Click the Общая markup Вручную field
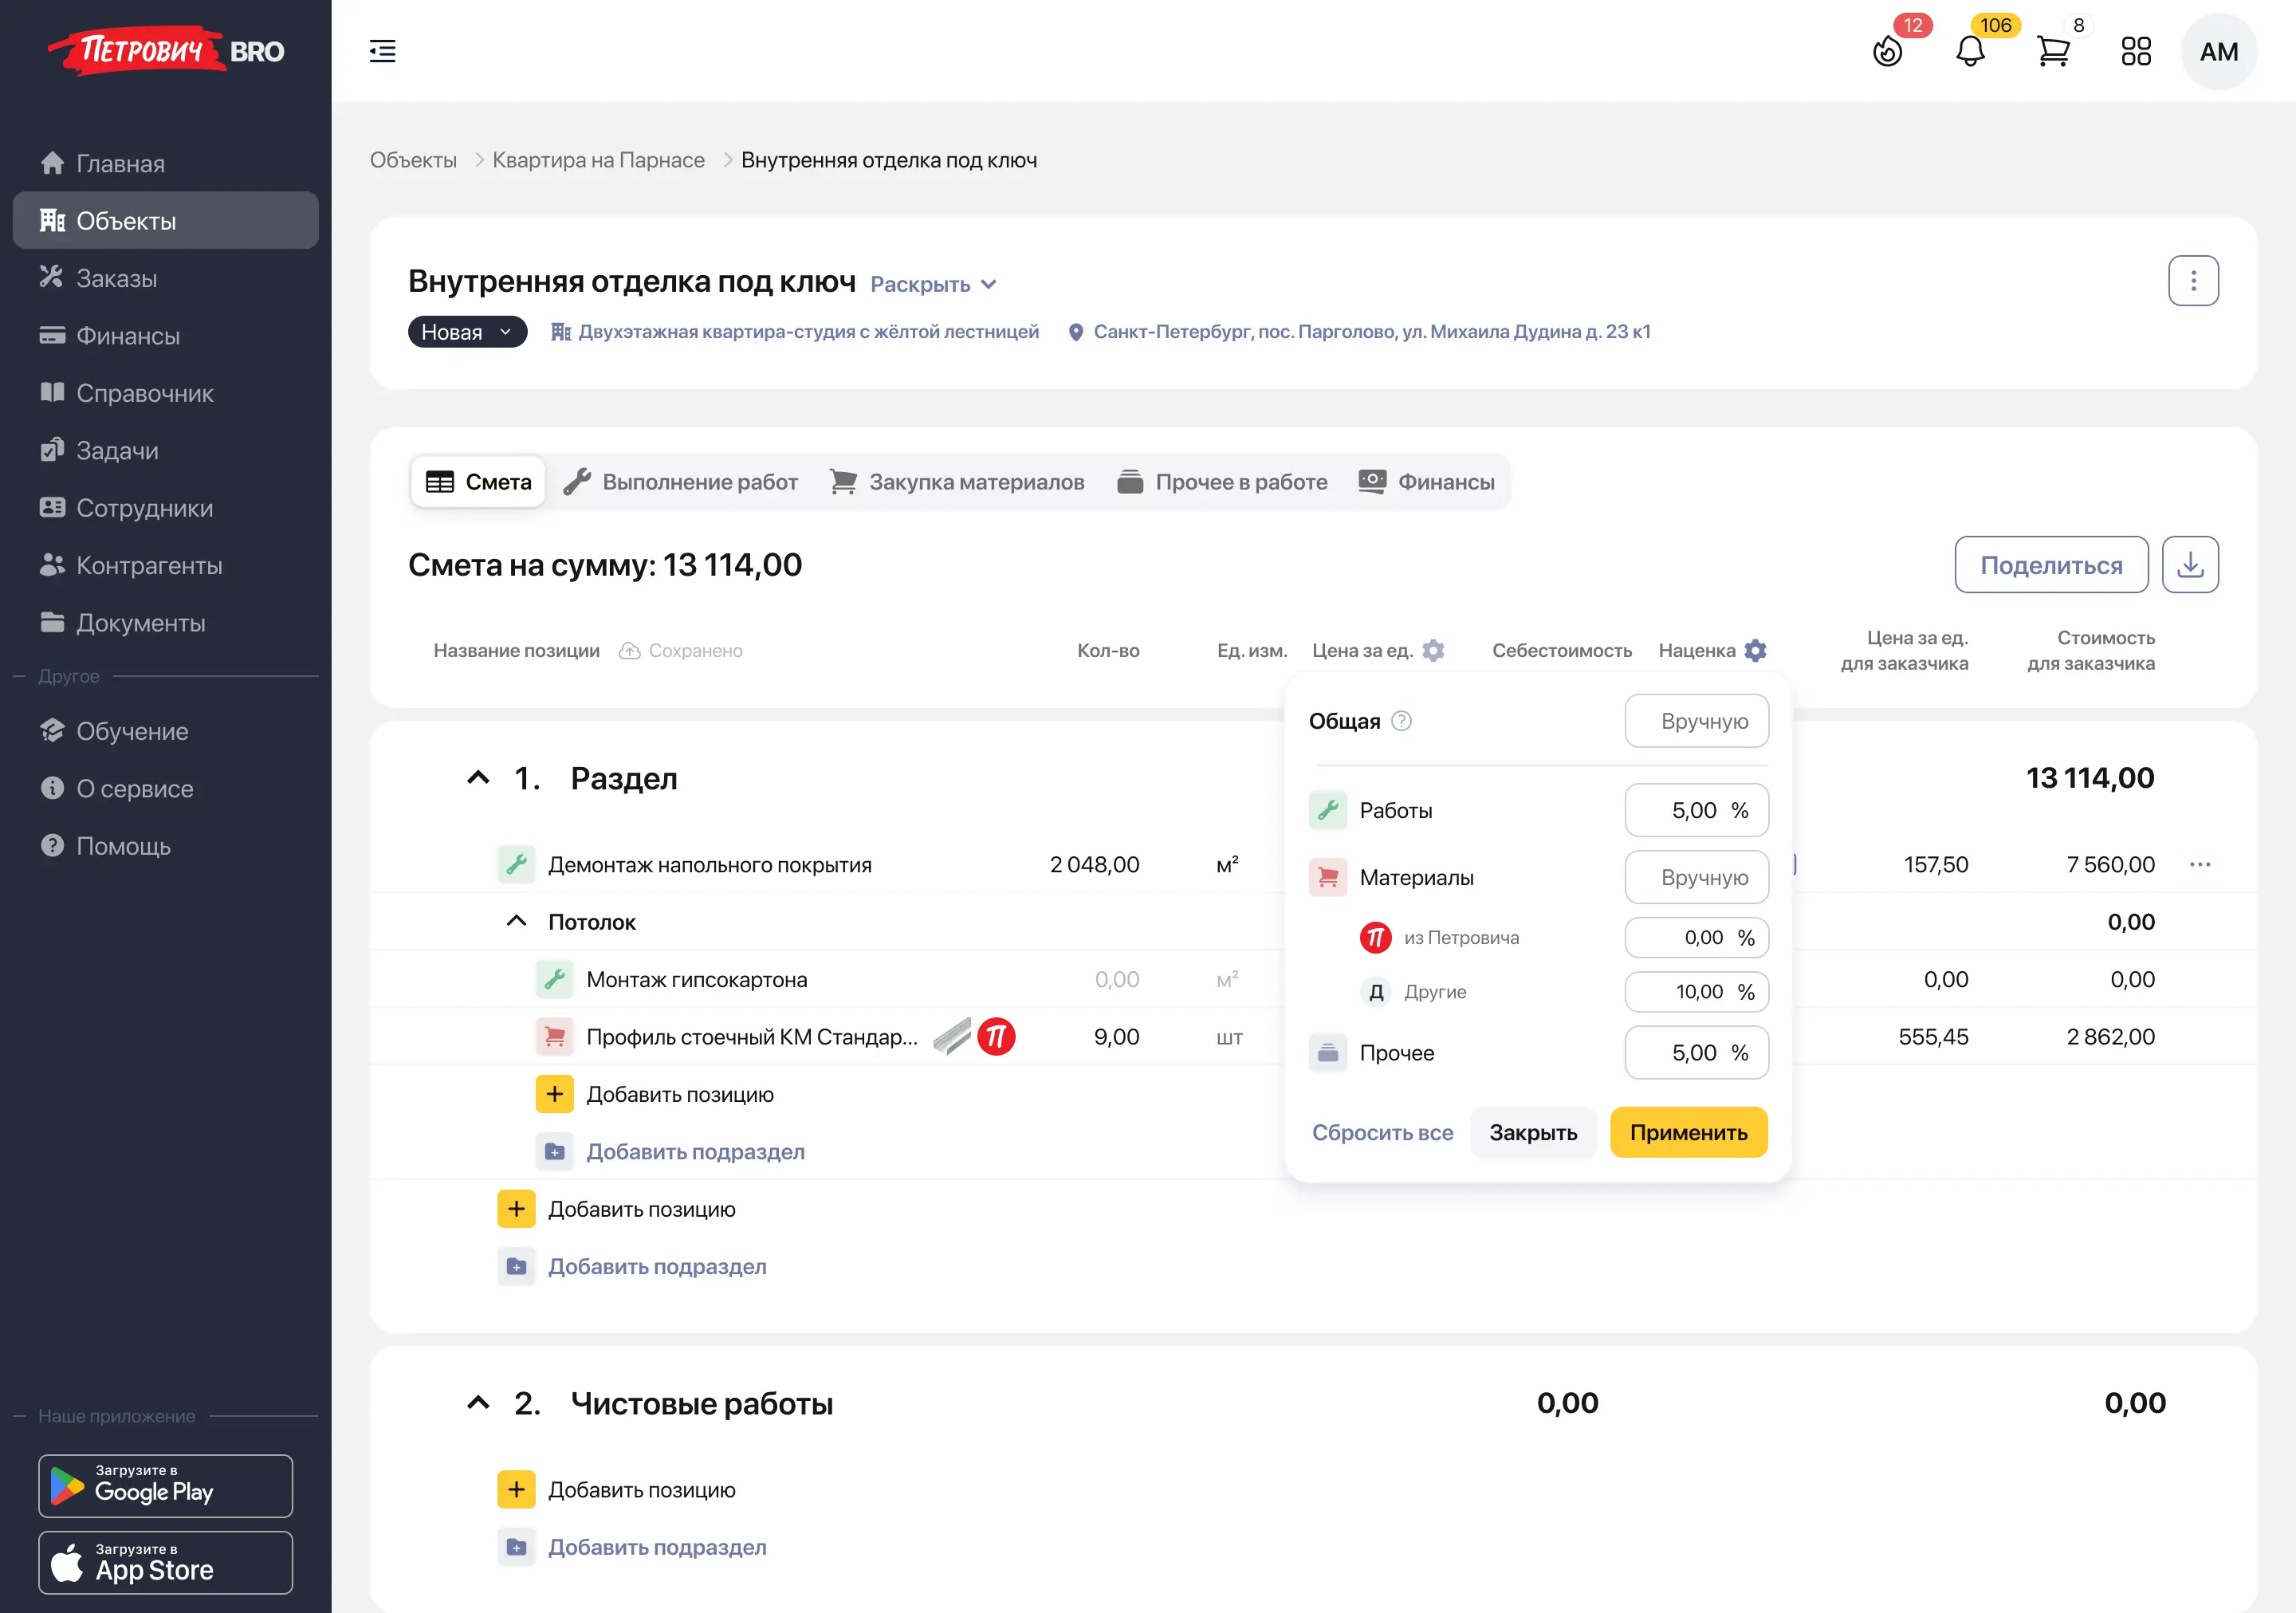Viewport: 2296px width, 1613px height. tap(1696, 721)
